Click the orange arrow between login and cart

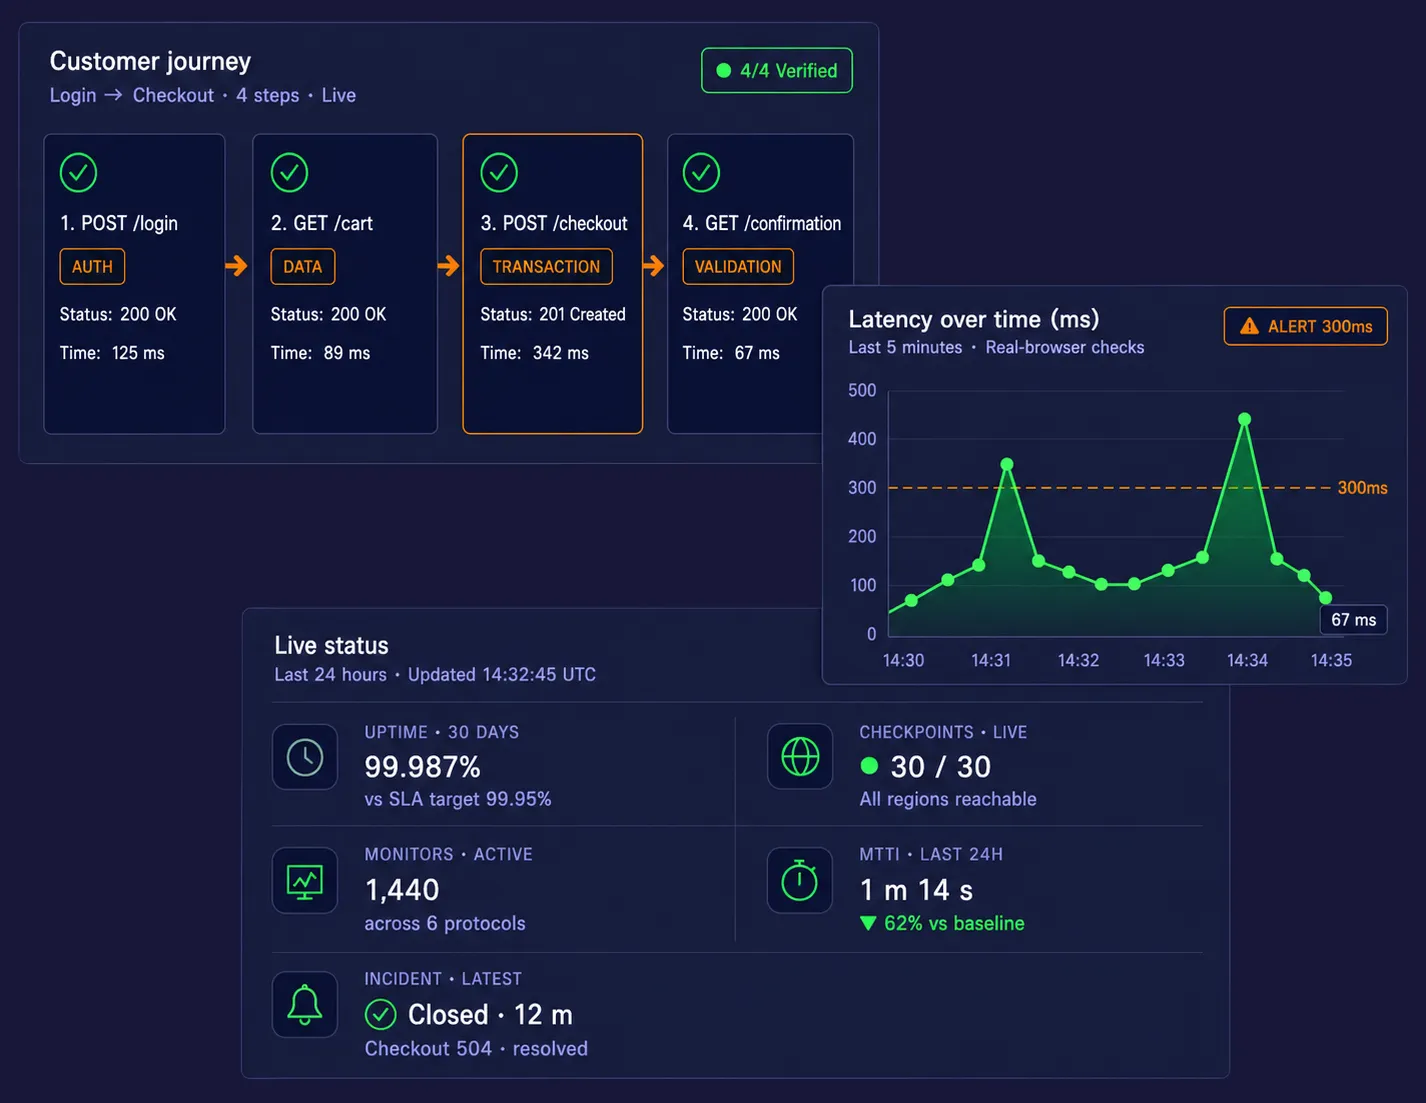click(x=237, y=266)
